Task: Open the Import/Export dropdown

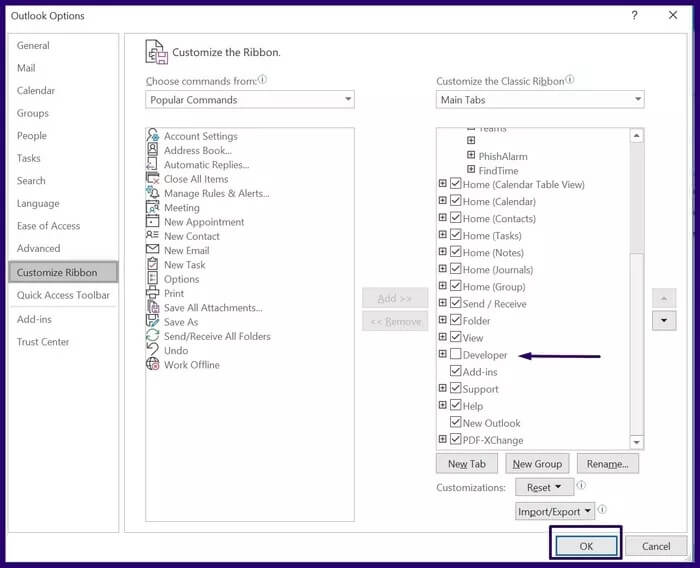Action: click(x=555, y=511)
